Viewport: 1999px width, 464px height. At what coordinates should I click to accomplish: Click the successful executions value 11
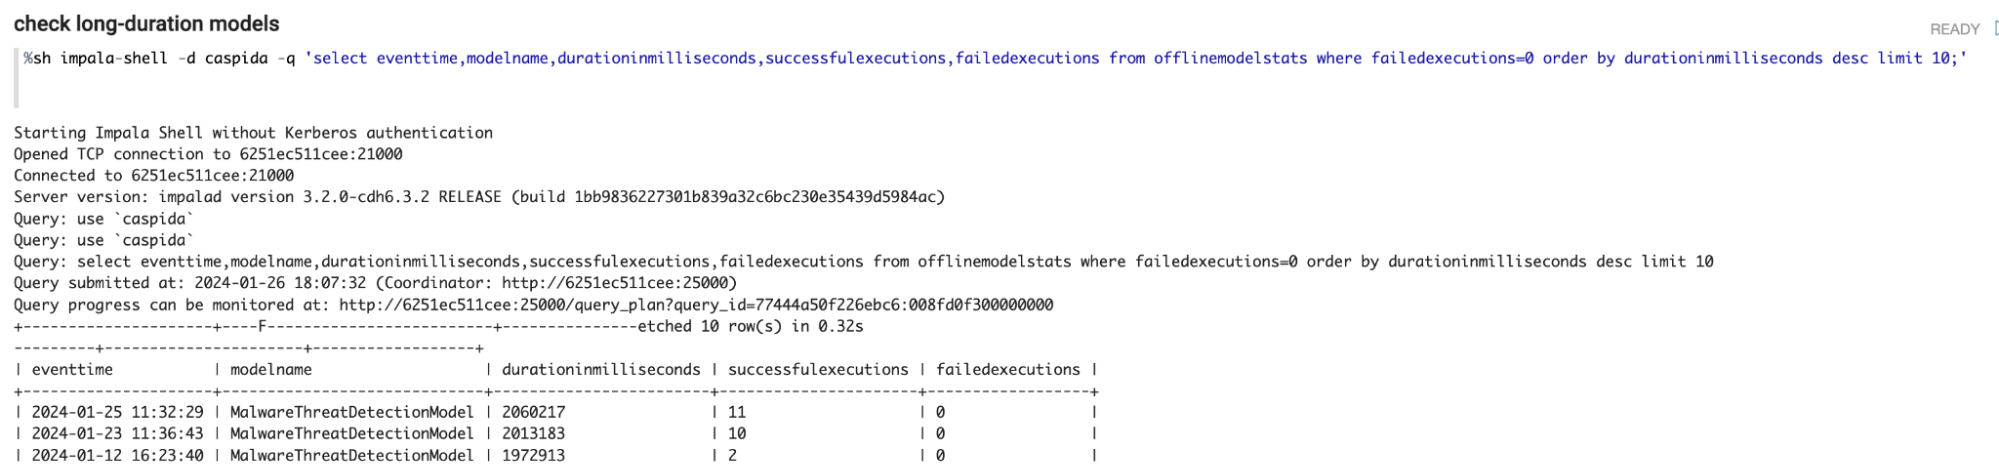[x=737, y=412]
